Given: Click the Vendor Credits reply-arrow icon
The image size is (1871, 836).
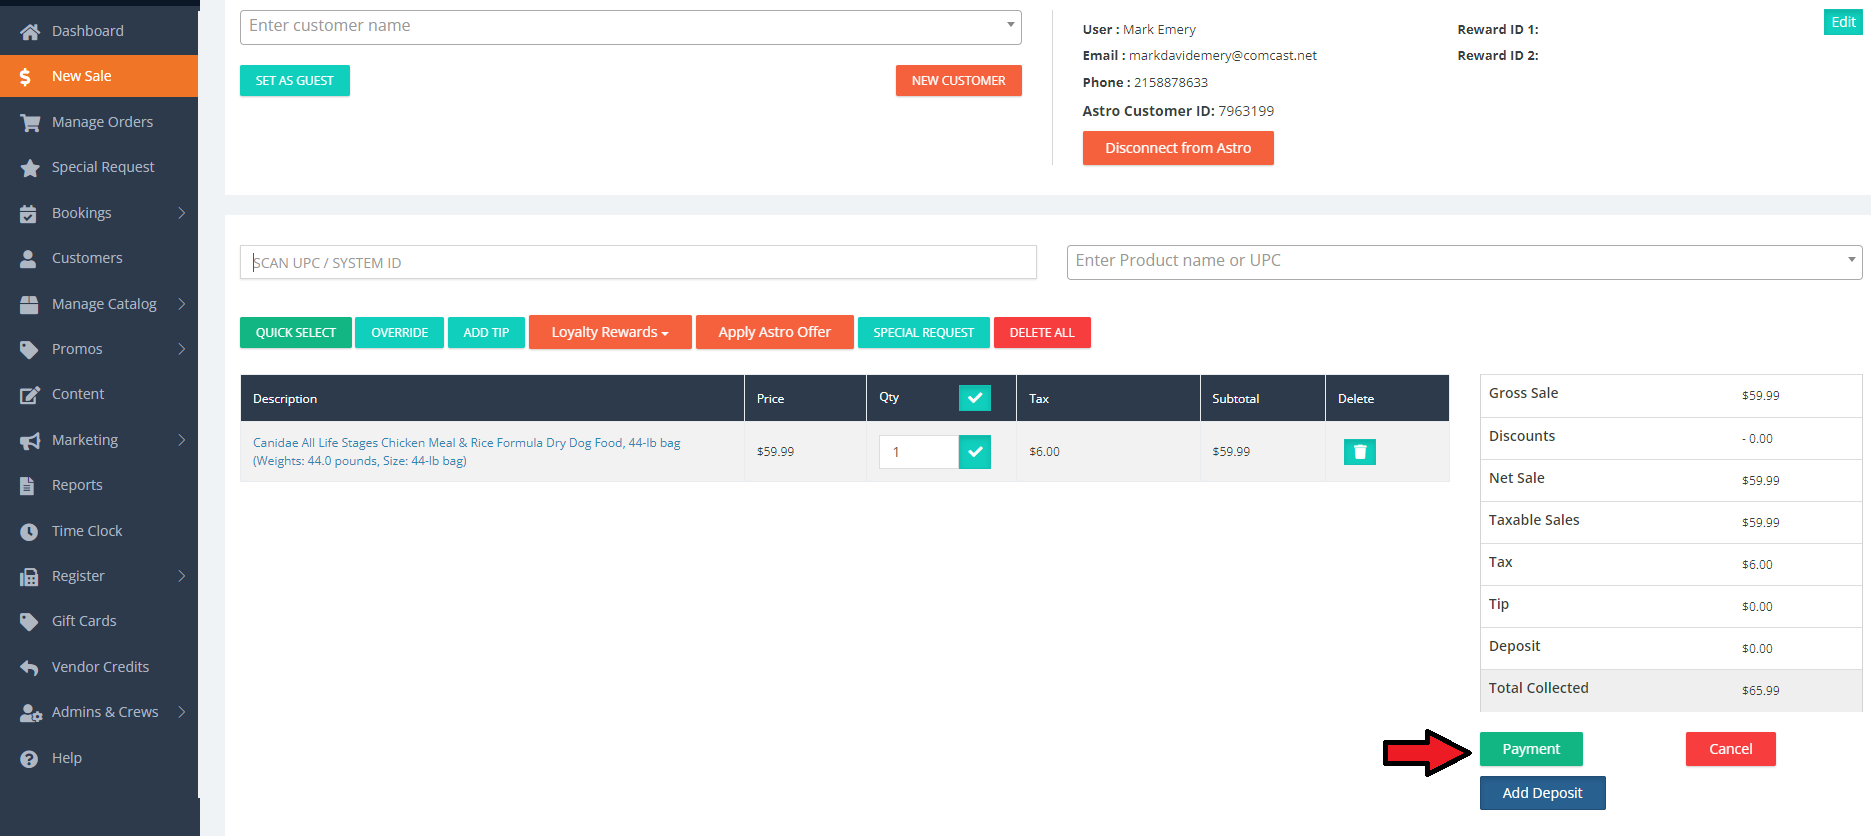Looking at the screenshot, I should coord(30,668).
